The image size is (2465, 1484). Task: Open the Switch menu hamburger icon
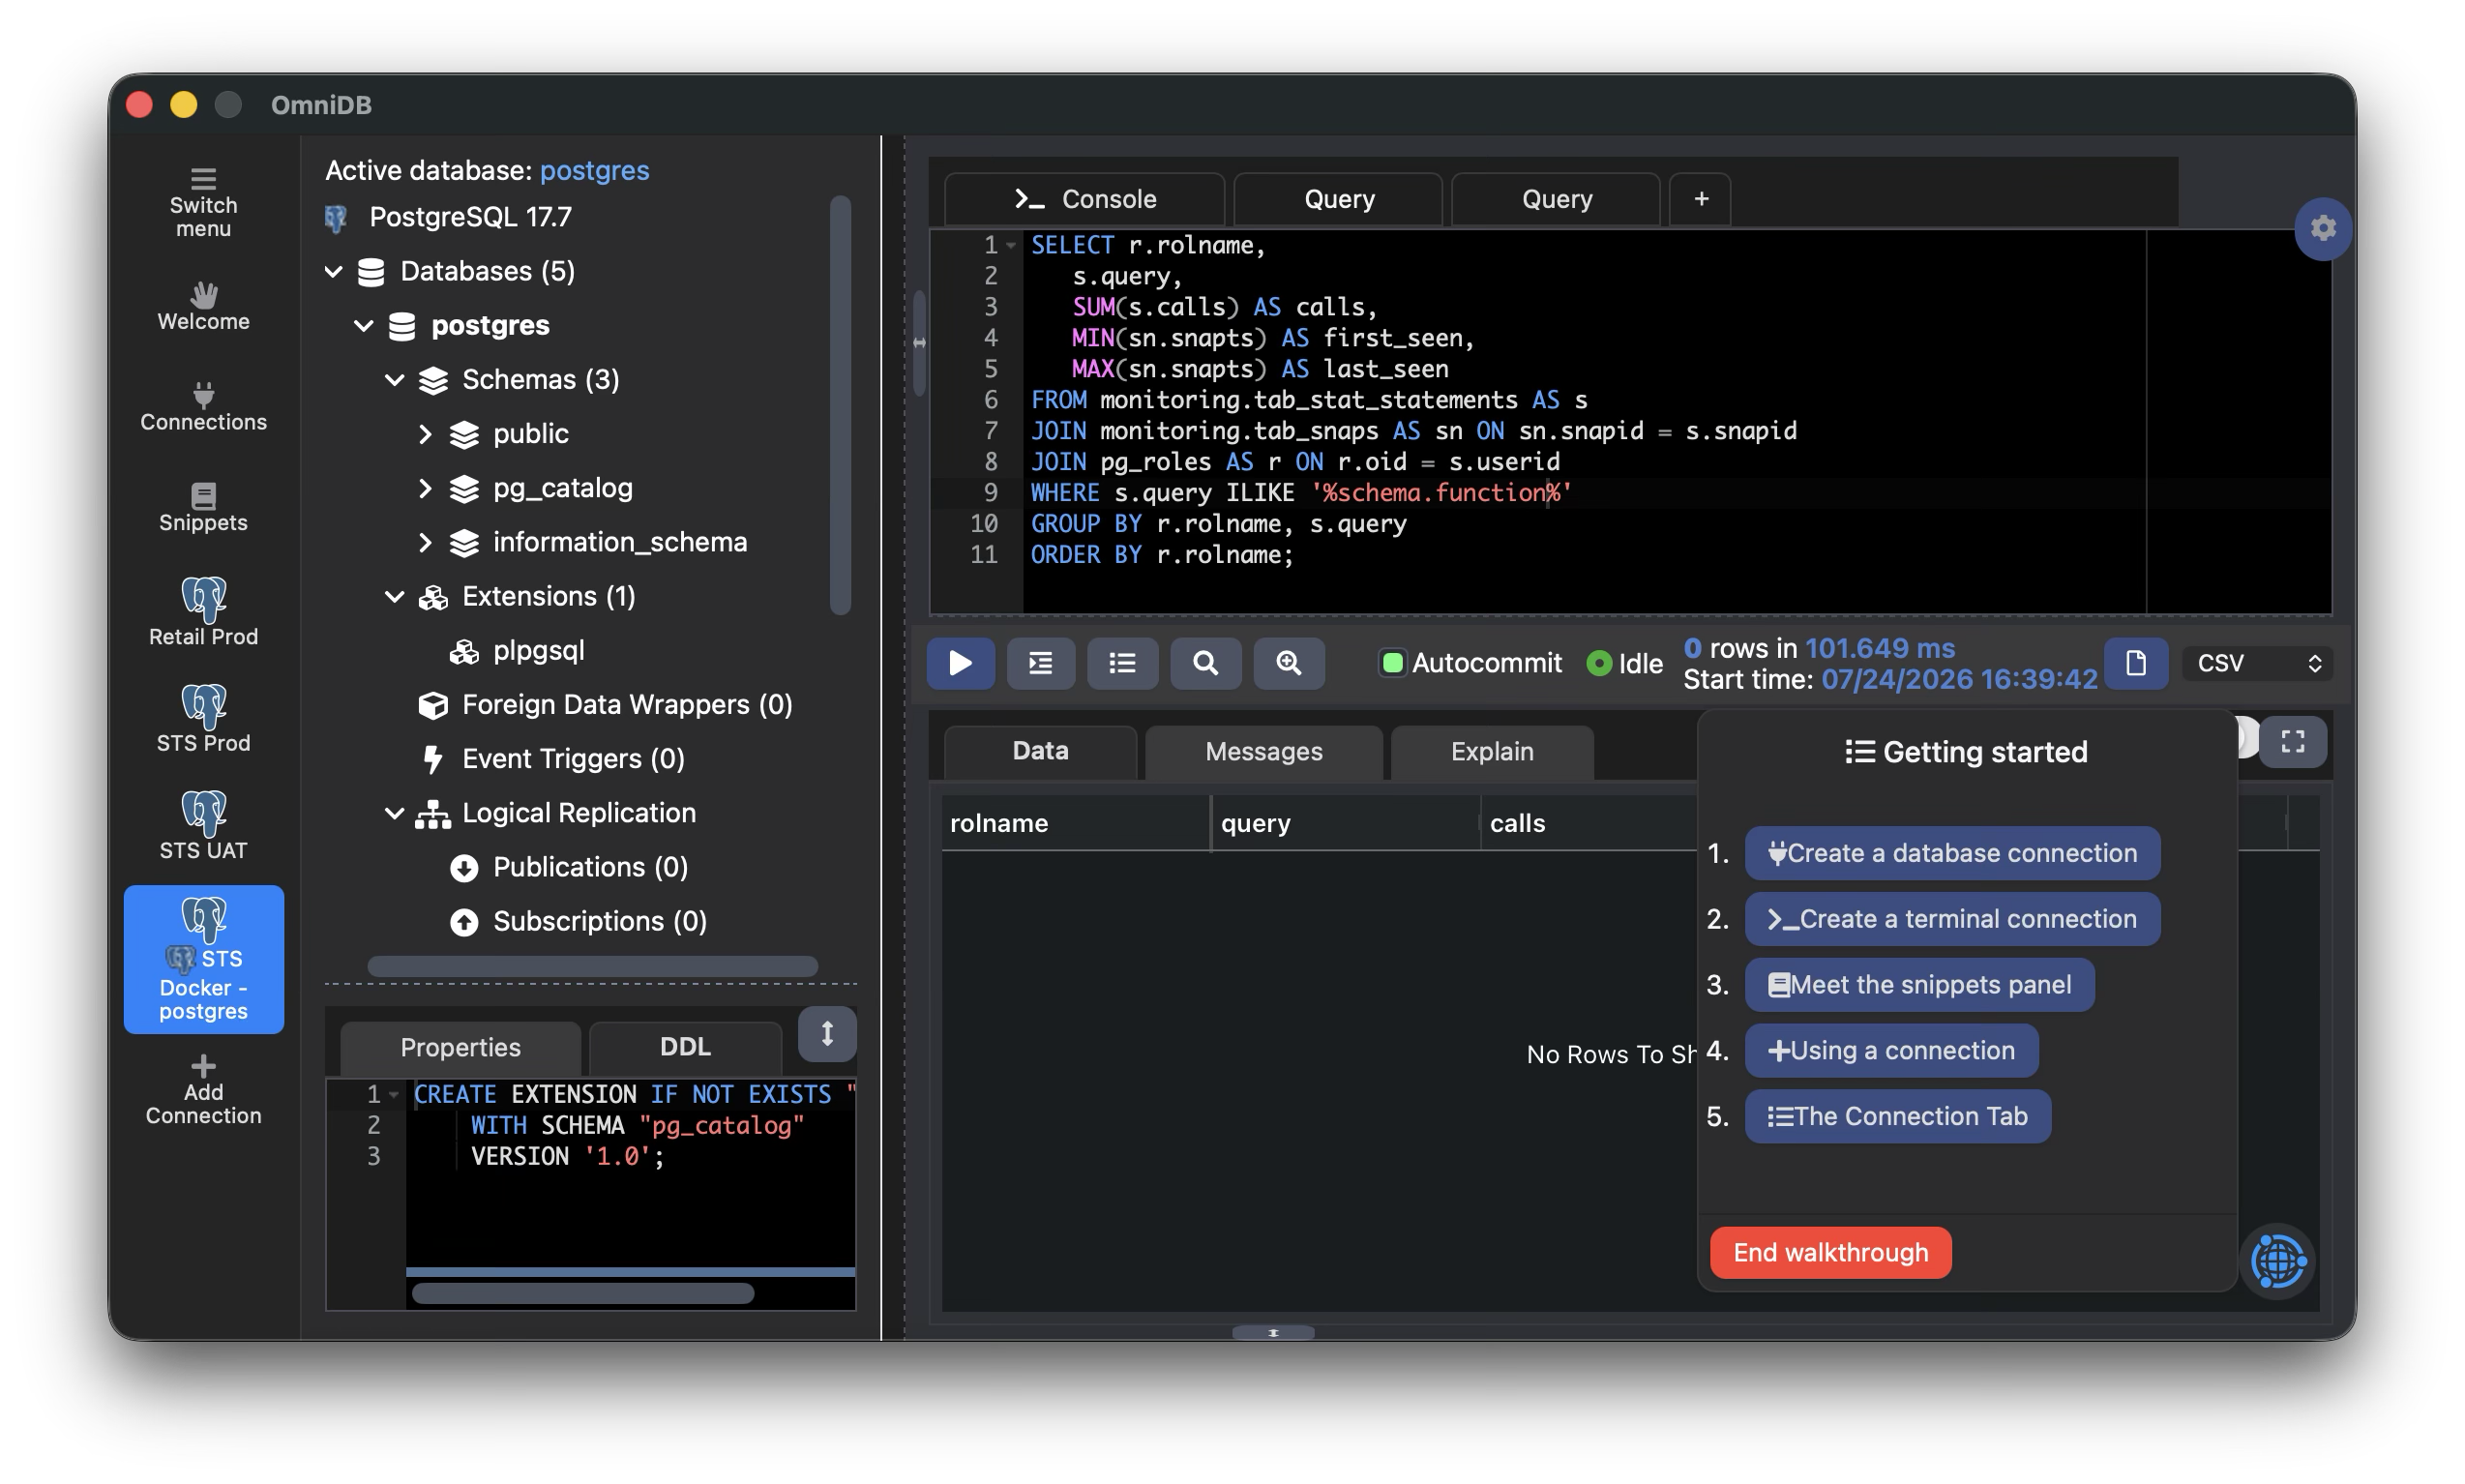pos(203,179)
